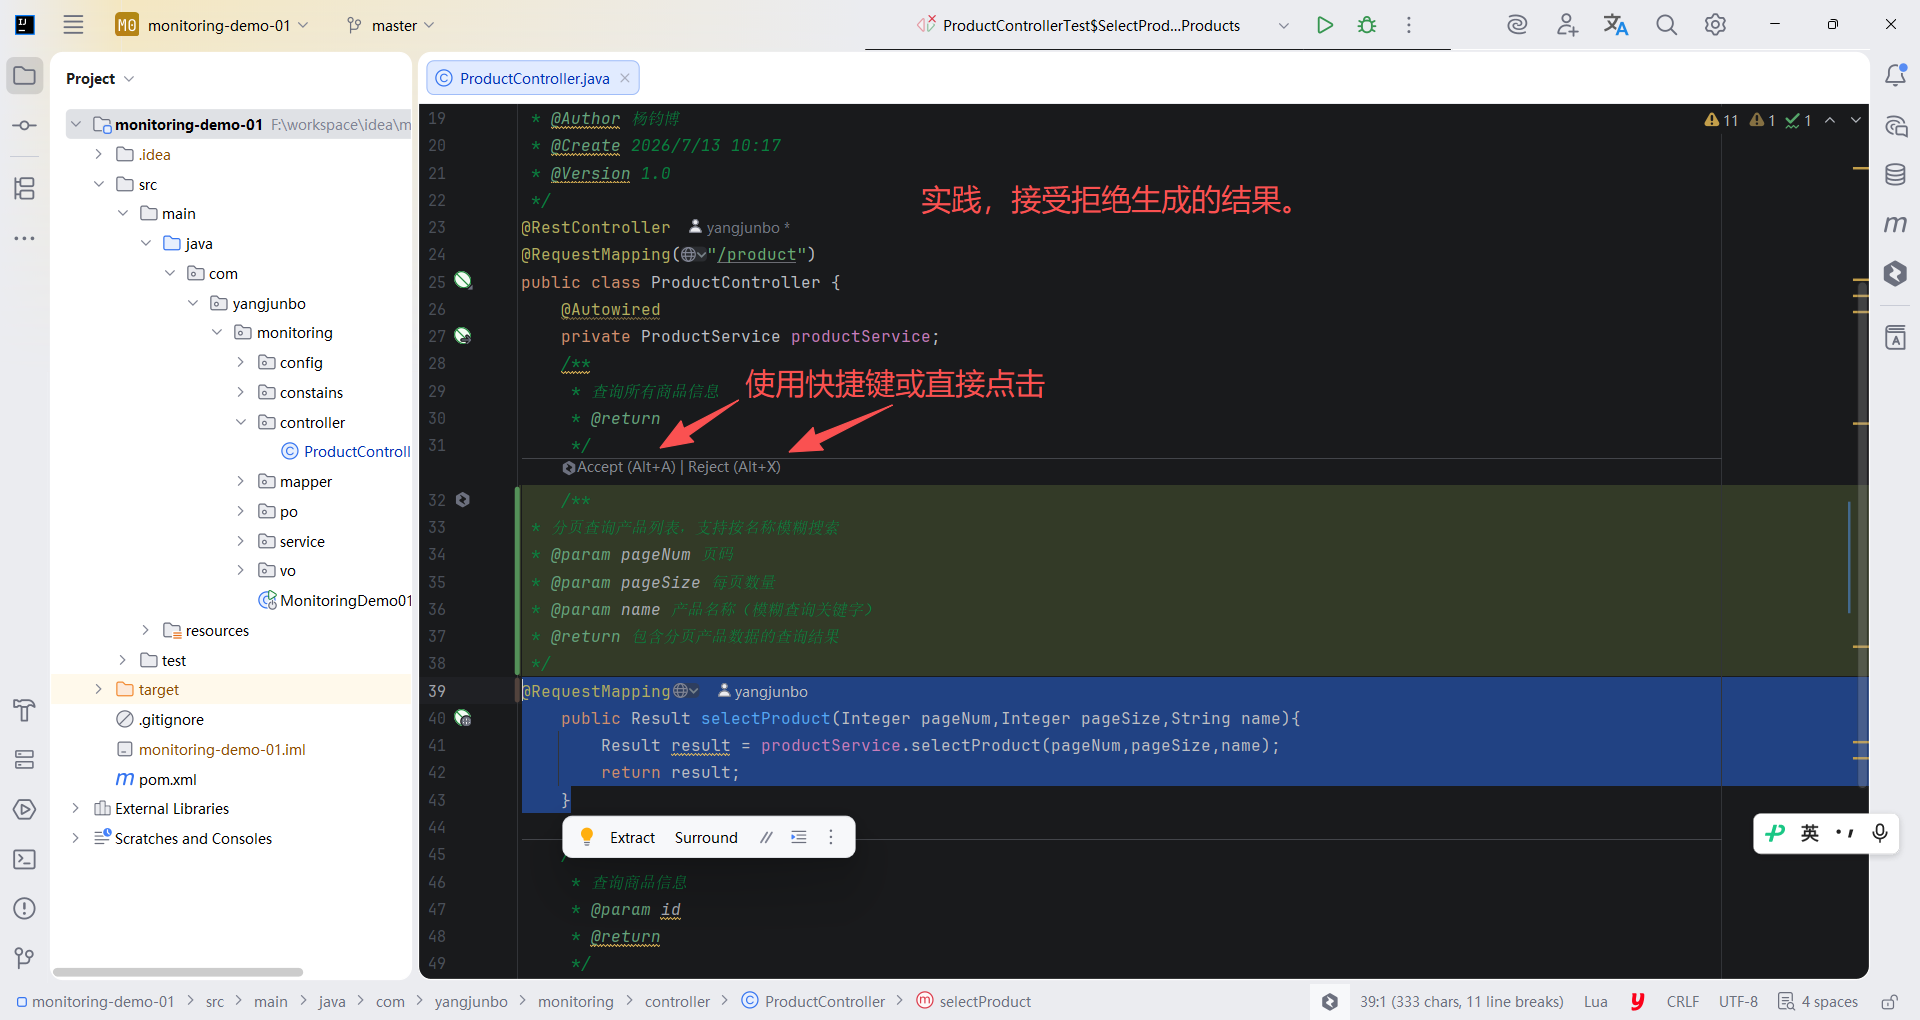Image resolution: width=1920 pixels, height=1020 pixels.
Task: Open the Database tool window
Action: click(x=1895, y=175)
